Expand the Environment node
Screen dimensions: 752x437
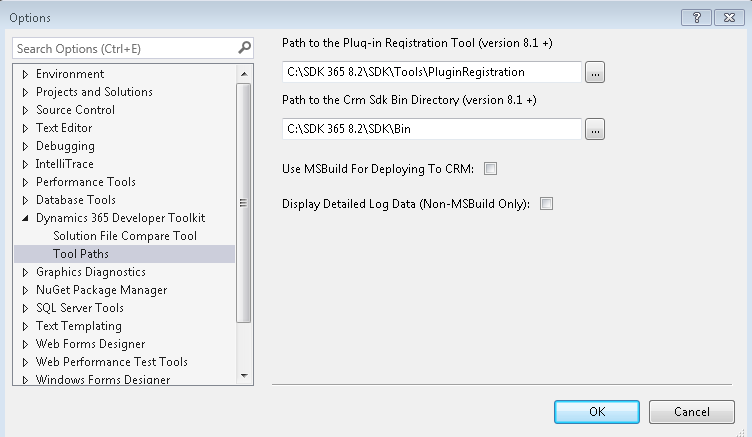click(x=26, y=74)
